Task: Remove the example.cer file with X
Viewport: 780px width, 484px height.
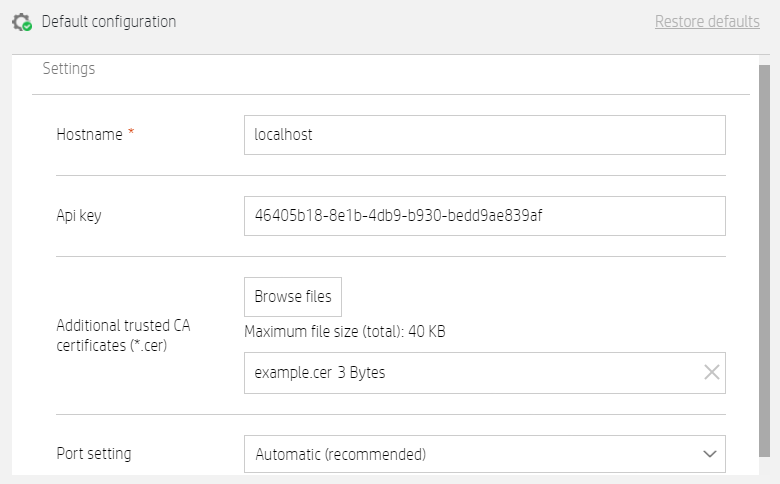Action: pos(712,373)
